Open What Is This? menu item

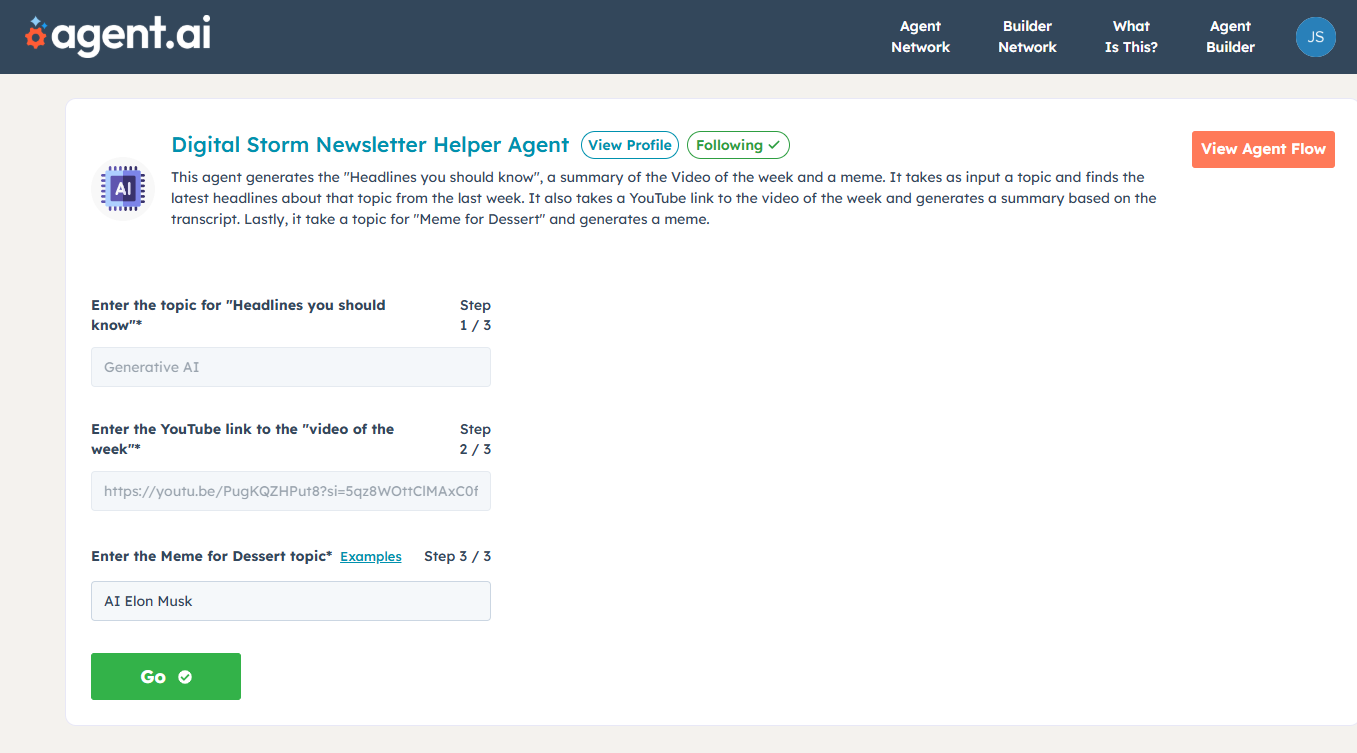click(1131, 37)
